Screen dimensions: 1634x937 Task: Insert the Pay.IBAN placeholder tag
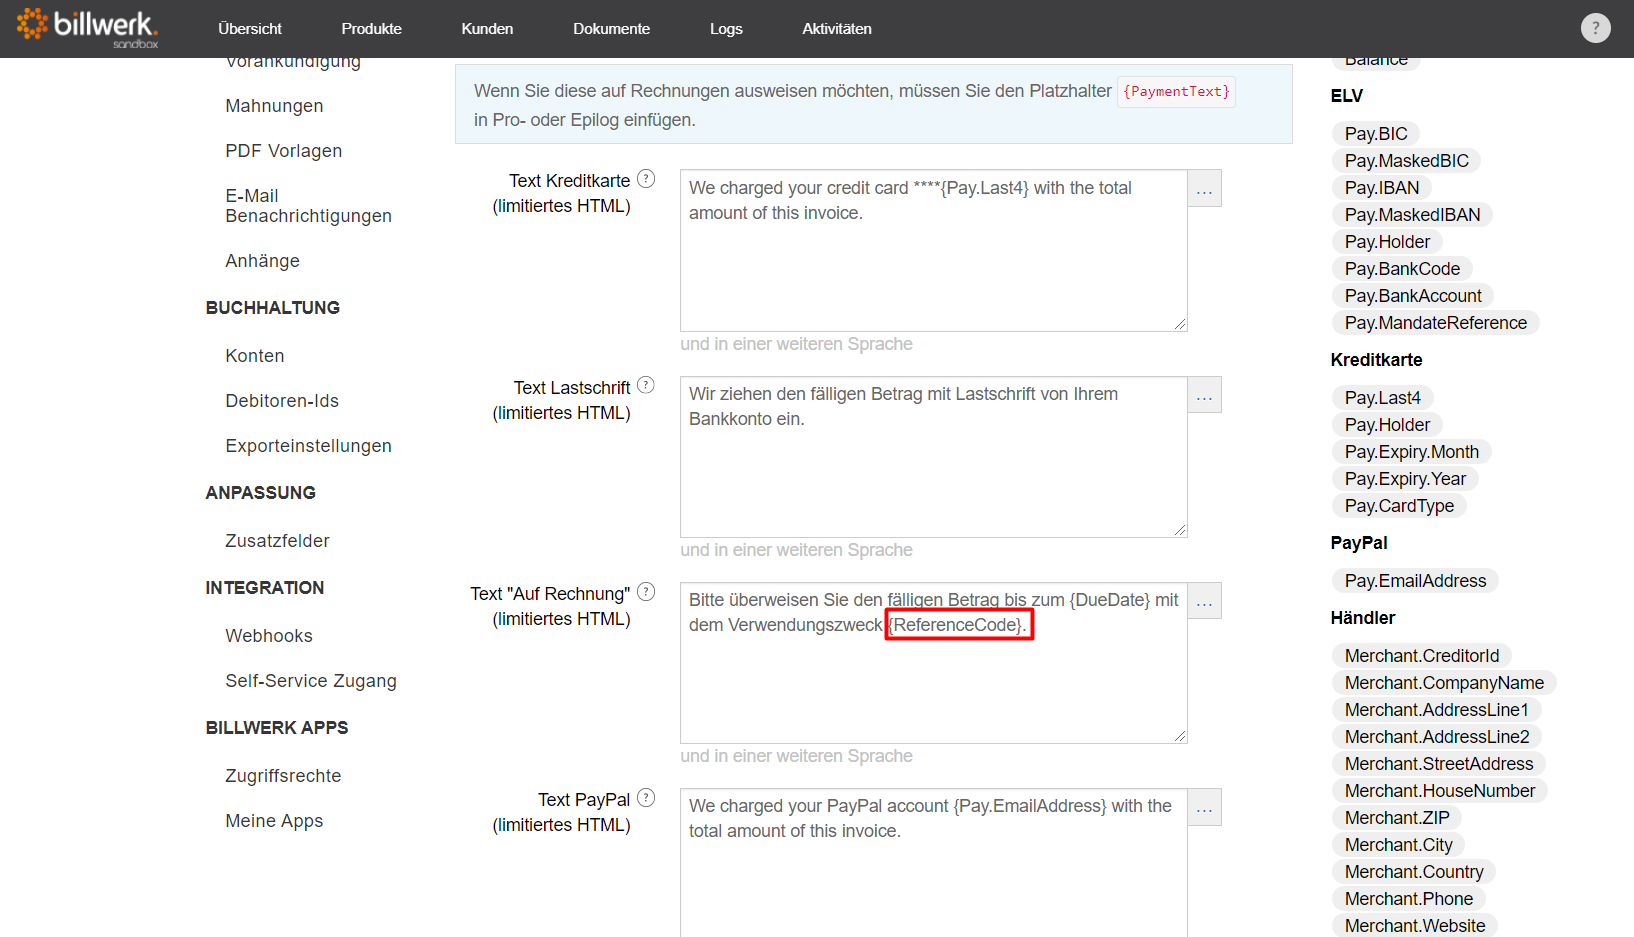tap(1382, 188)
